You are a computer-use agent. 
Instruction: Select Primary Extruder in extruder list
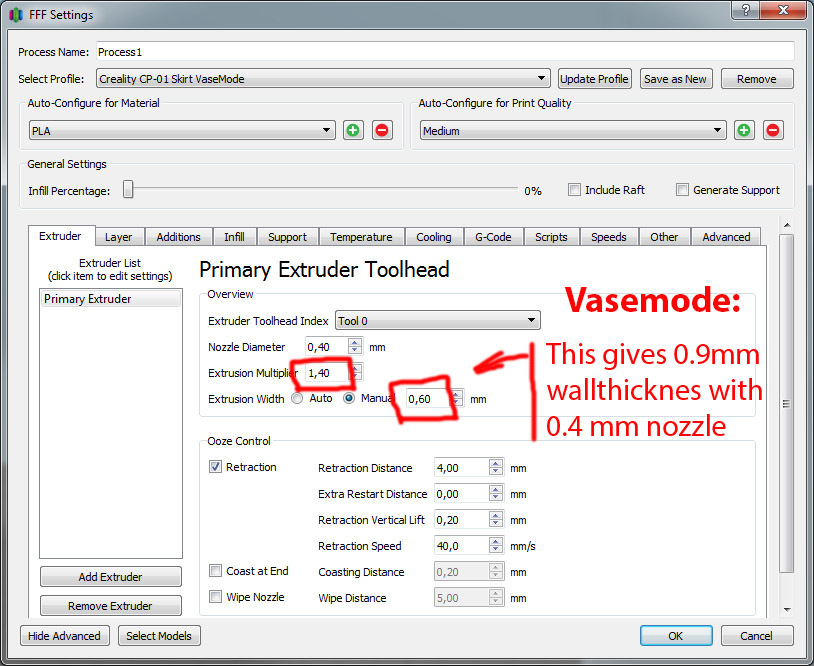[x=111, y=299]
